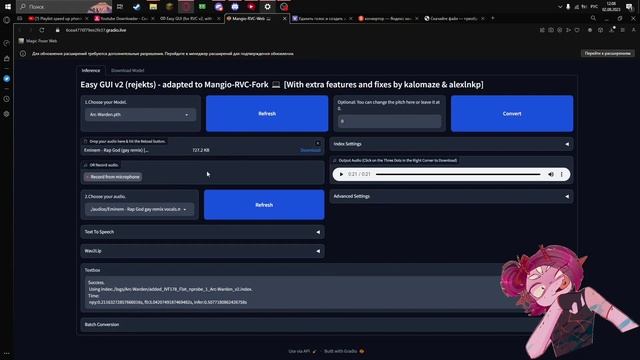The width and height of the screenshot is (640, 360).
Task: Click the Built with Gradio link
Action: coord(344,351)
